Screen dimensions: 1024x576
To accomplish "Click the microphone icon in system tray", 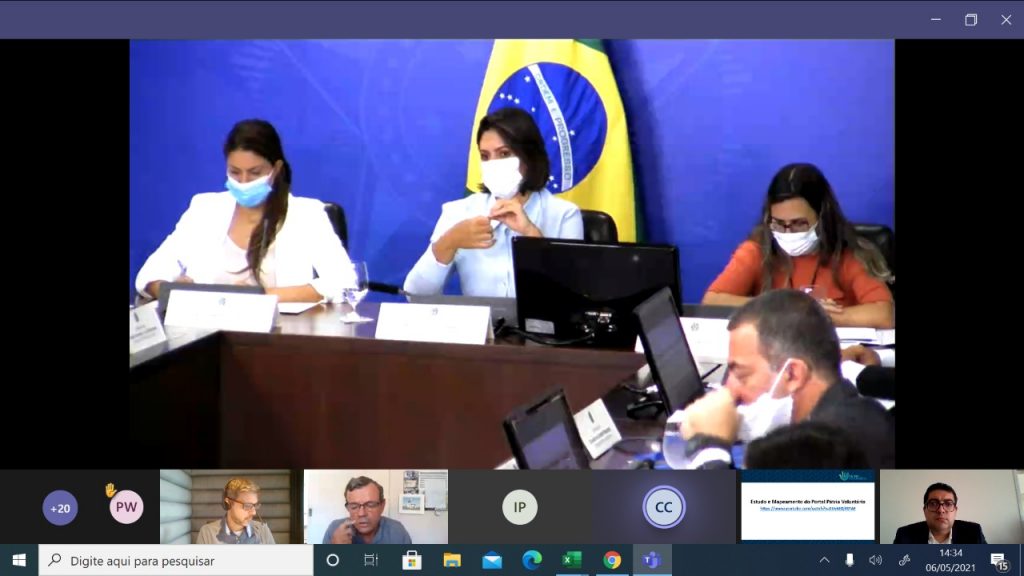I will (x=850, y=560).
